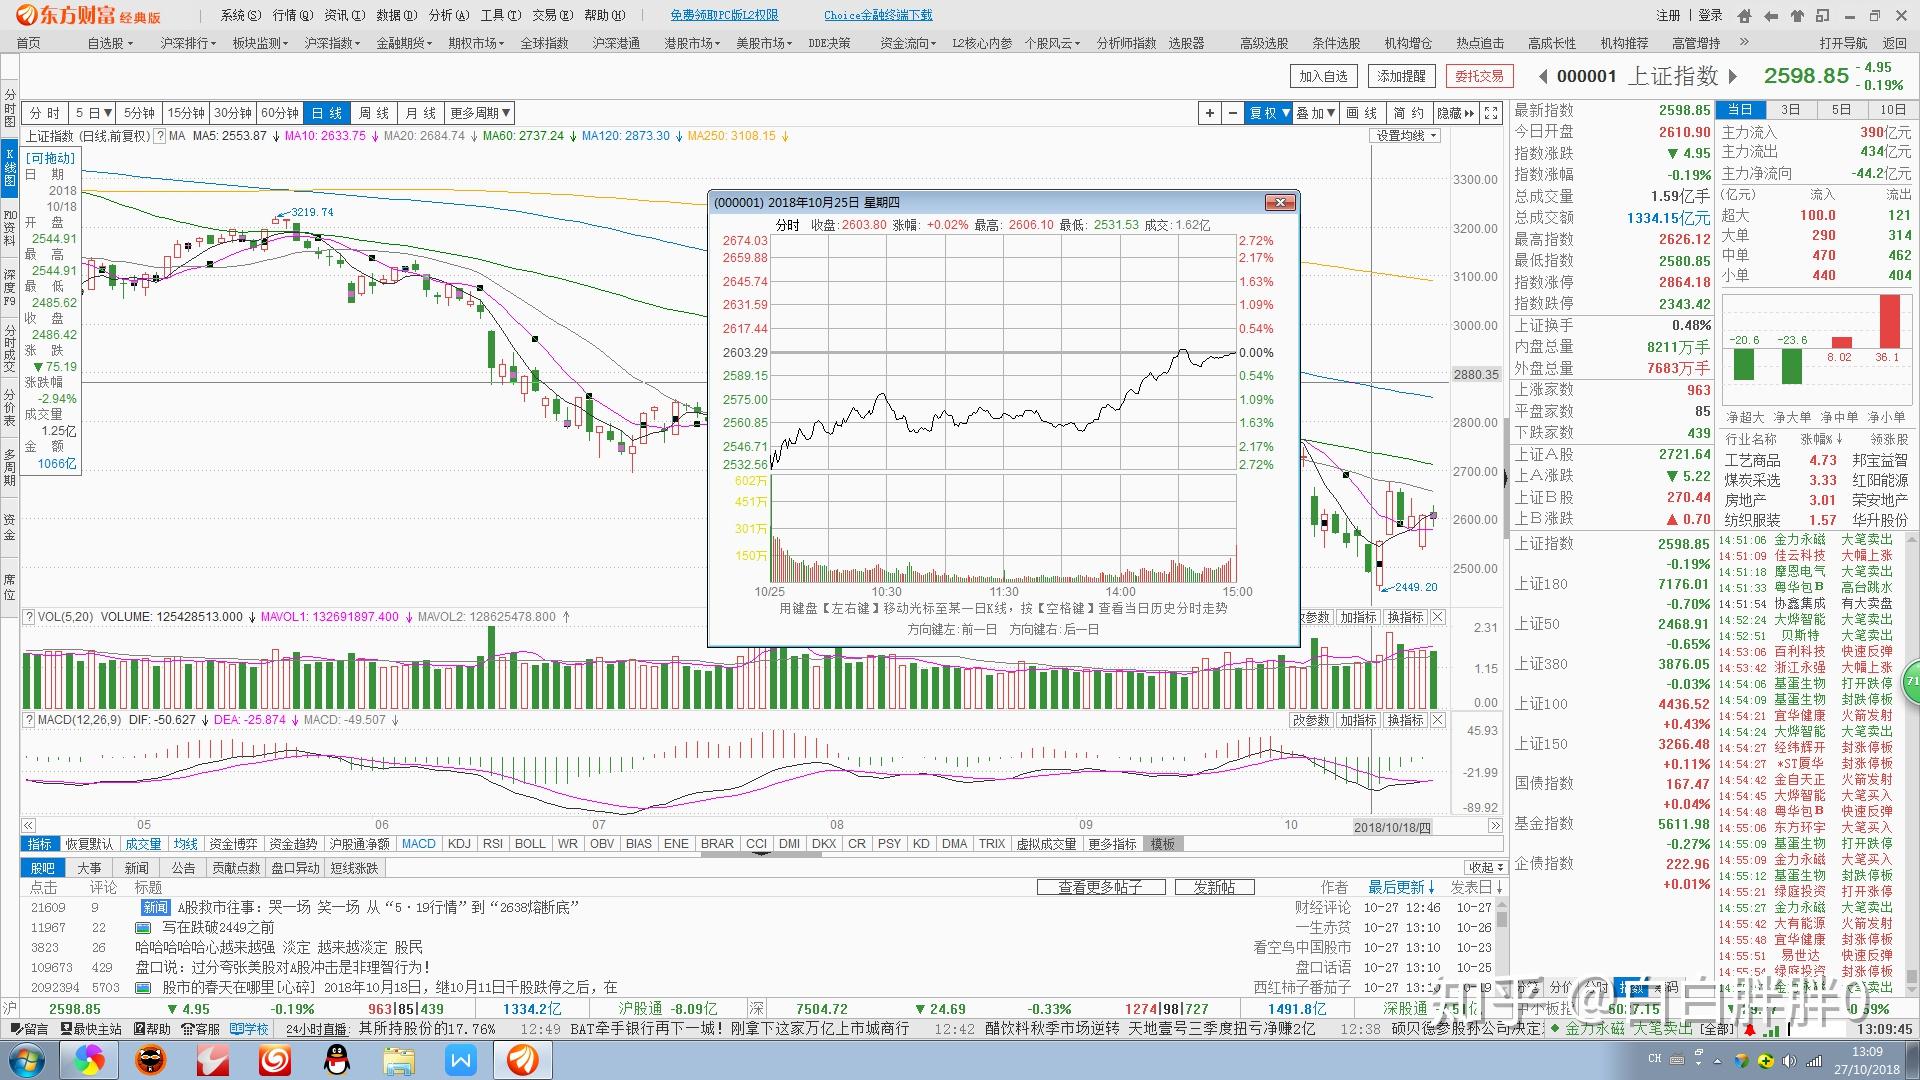This screenshot has width=1920, height=1080.
Task: Click 加入自选 button
Action: pyautogui.click(x=1323, y=76)
